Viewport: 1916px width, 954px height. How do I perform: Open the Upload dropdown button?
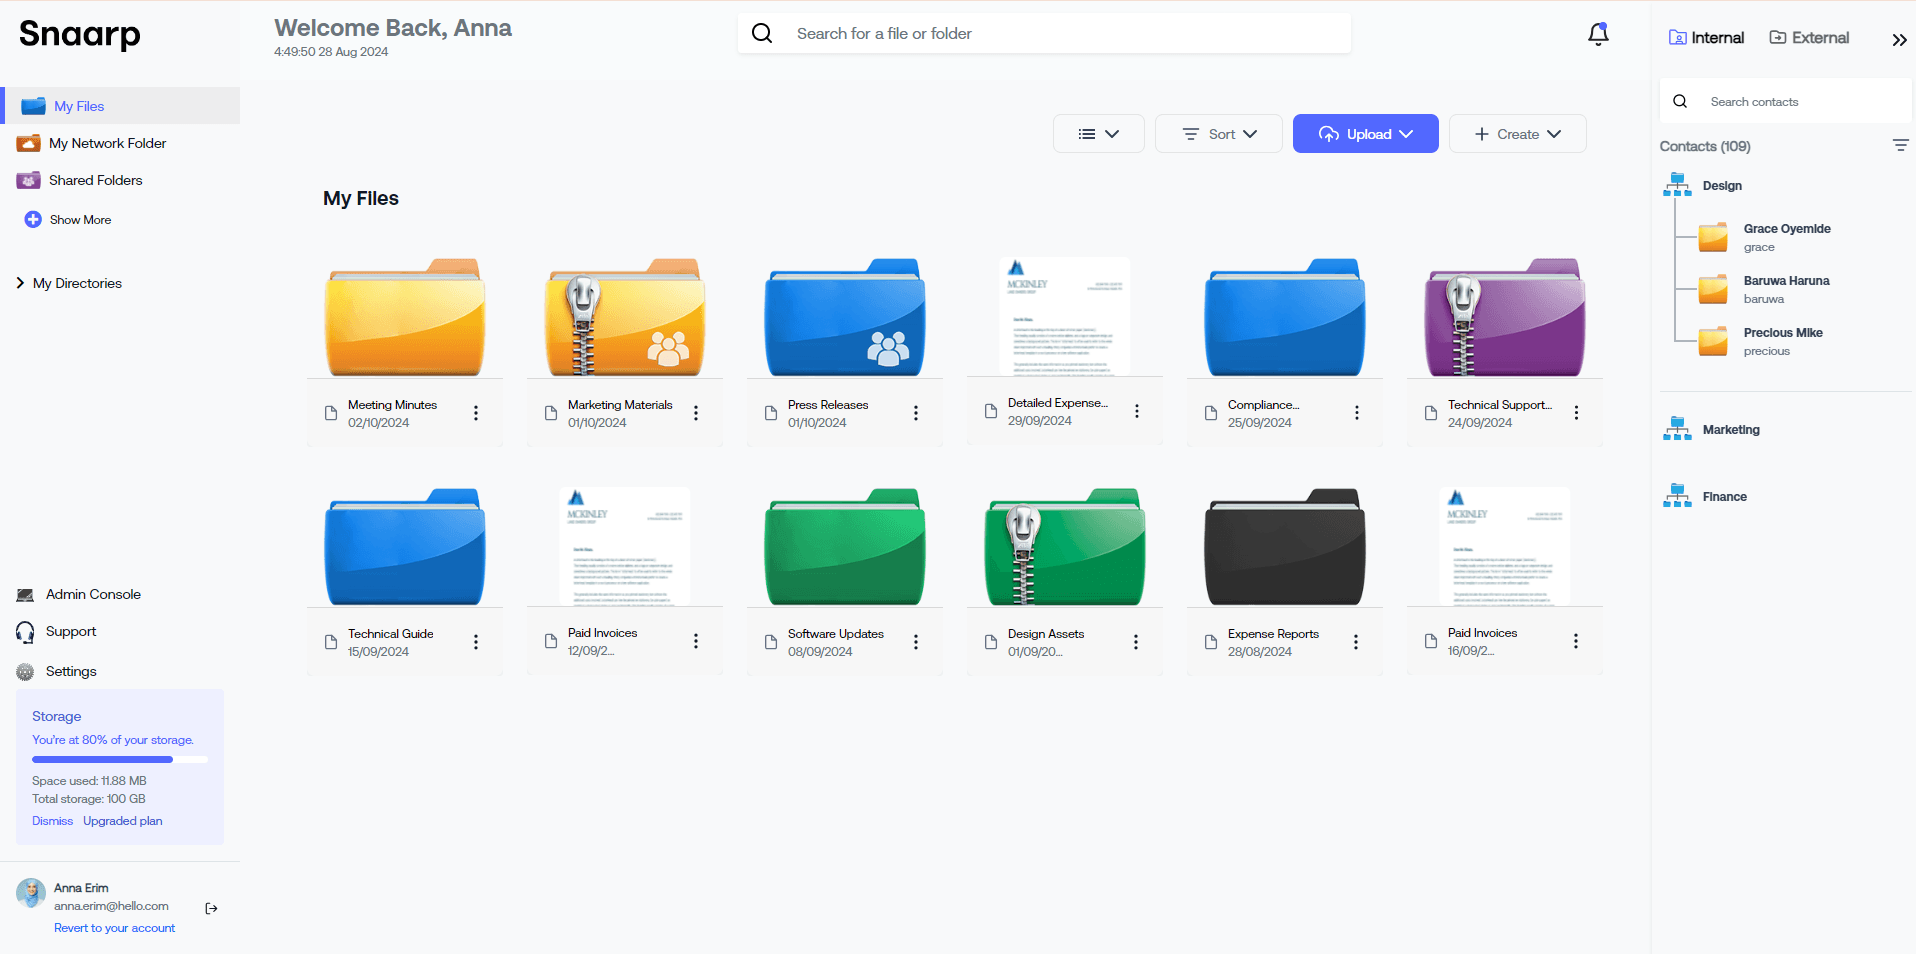(x=1365, y=134)
